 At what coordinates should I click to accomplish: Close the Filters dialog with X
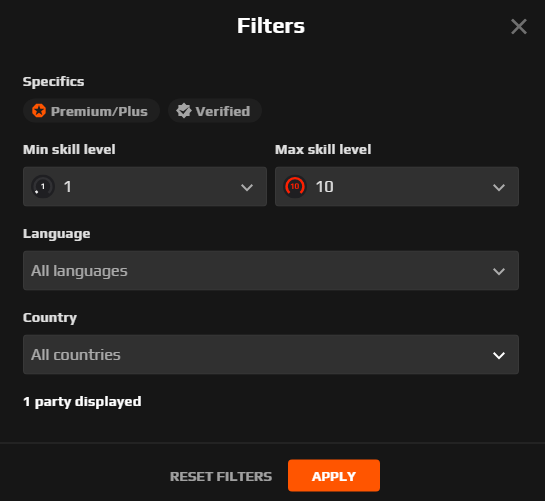519,26
